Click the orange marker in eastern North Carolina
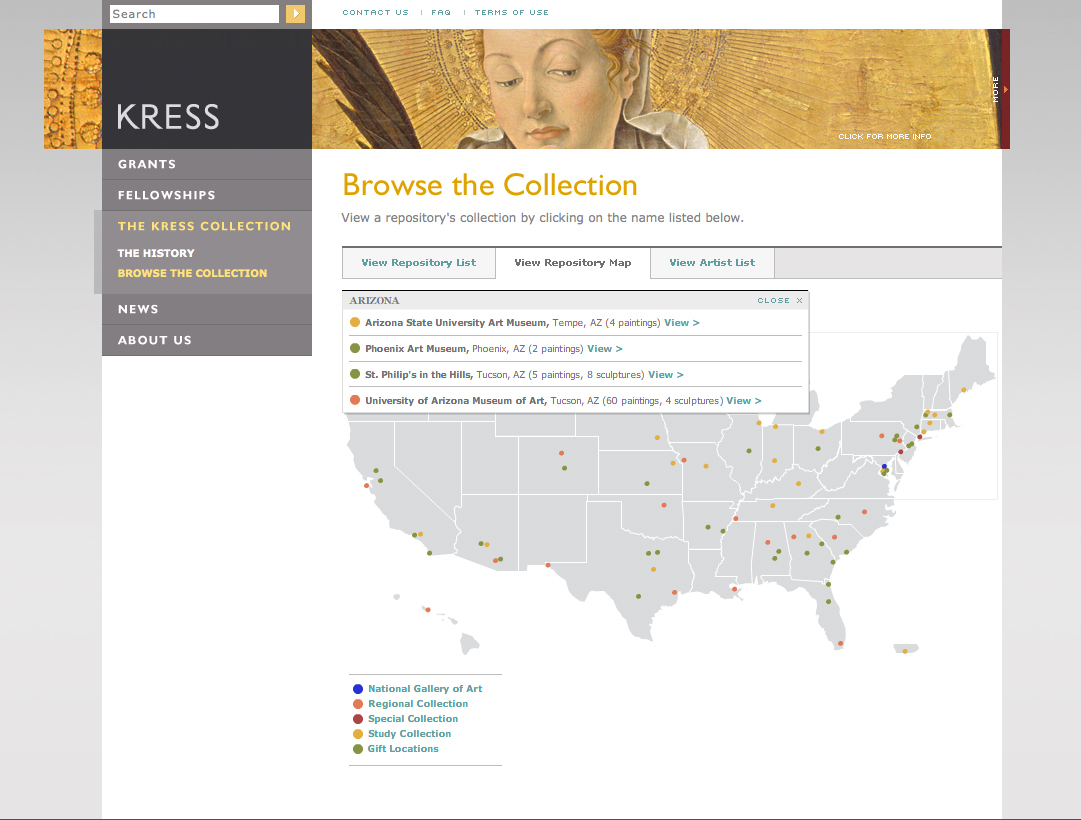The height and width of the screenshot is (820, 1081). pyautogui.click(x=865, y=512)
